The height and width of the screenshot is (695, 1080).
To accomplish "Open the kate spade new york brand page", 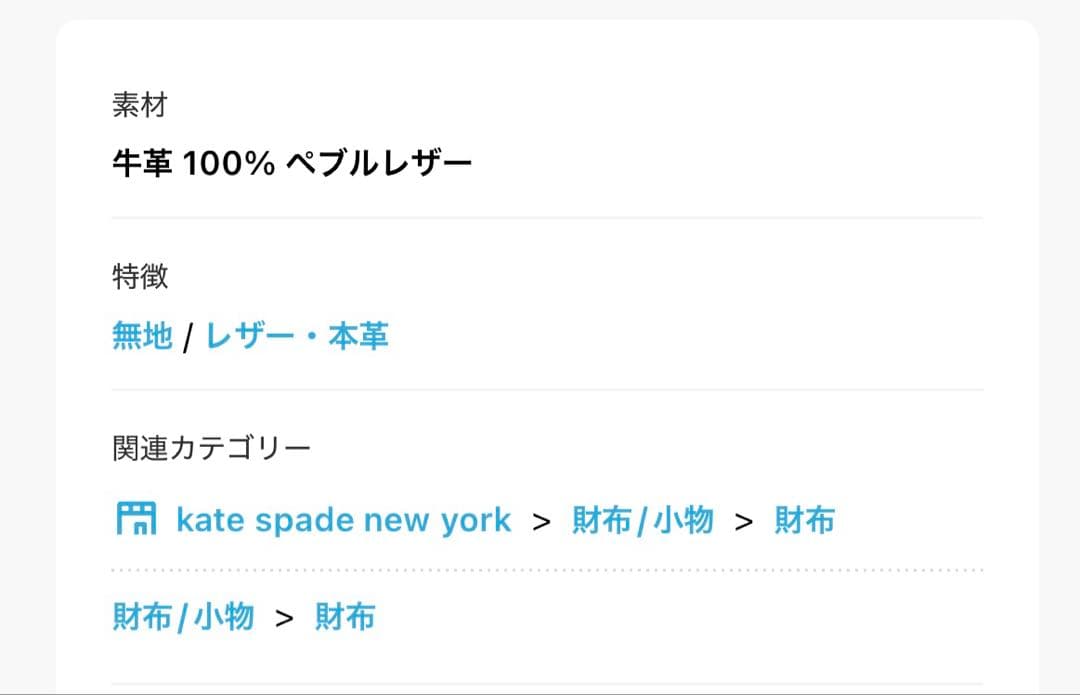I will click(x=342, y=519).
